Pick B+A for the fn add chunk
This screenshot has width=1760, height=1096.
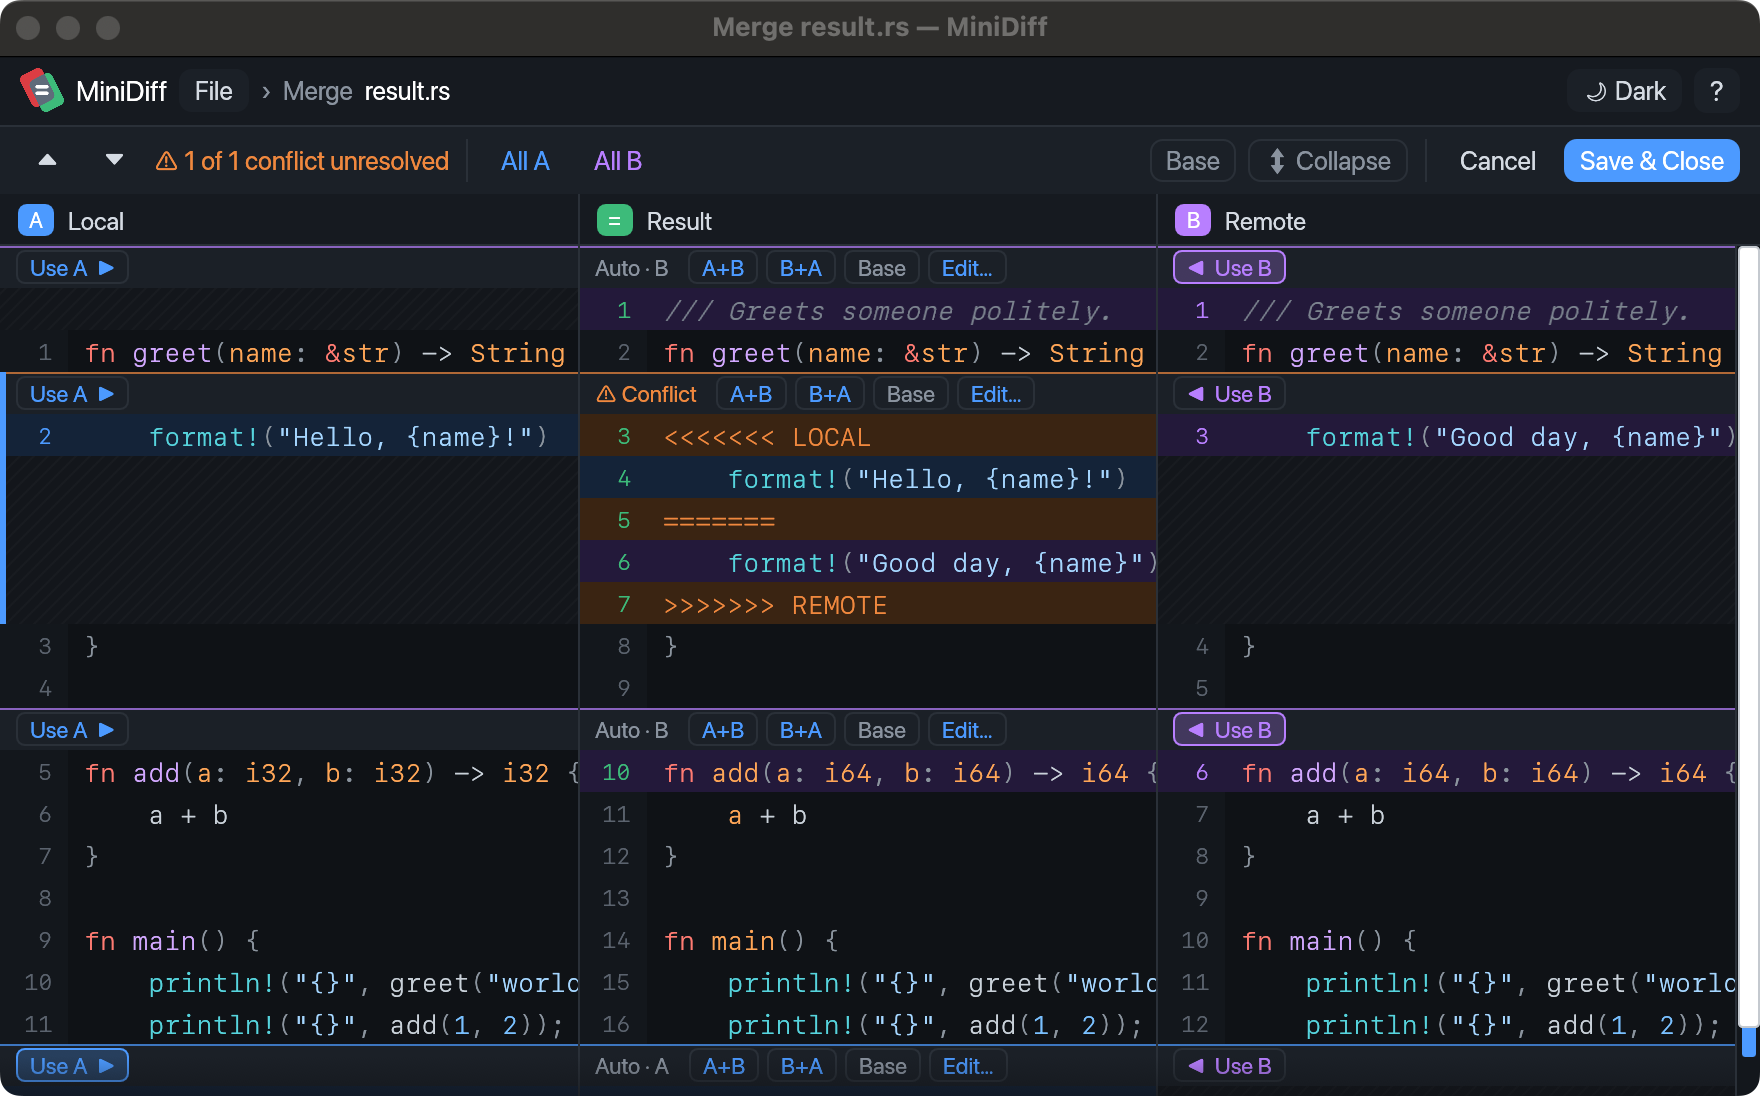pyautogui.click(x=801, y=730)
